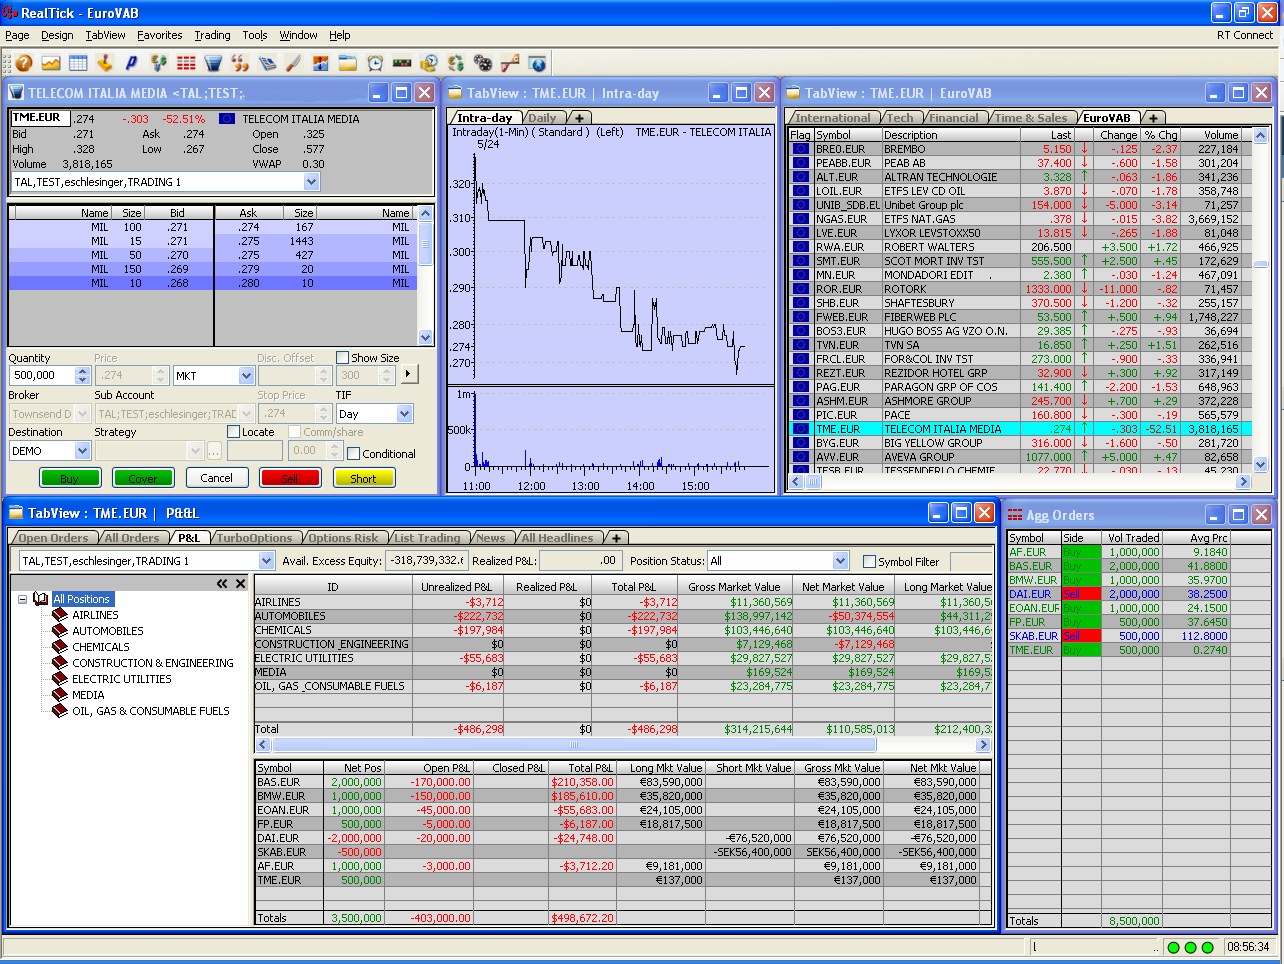Click the symbol field showing TME.EUR

pos(39,118)
